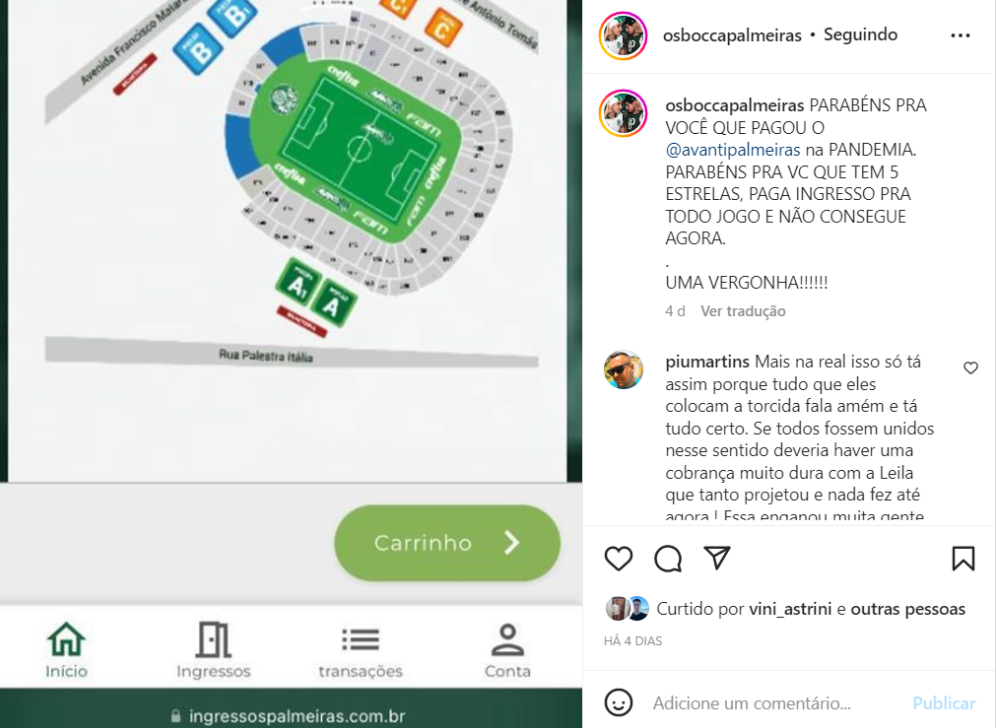Viewport: 997px width, 728px height.
Task: Select the transações list icon
Action: pyautogui.click(x=361, y=640)
